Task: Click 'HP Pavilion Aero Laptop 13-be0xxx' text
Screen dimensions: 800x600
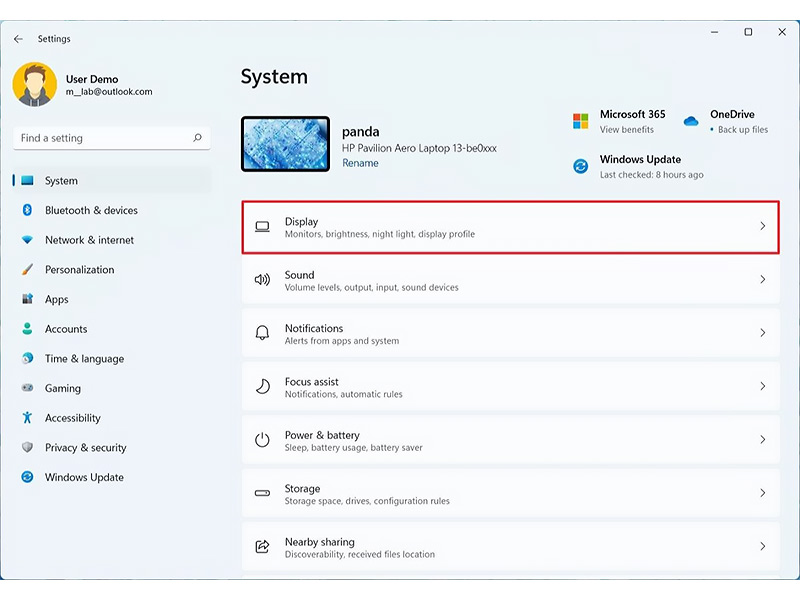Action: (419, 148)
